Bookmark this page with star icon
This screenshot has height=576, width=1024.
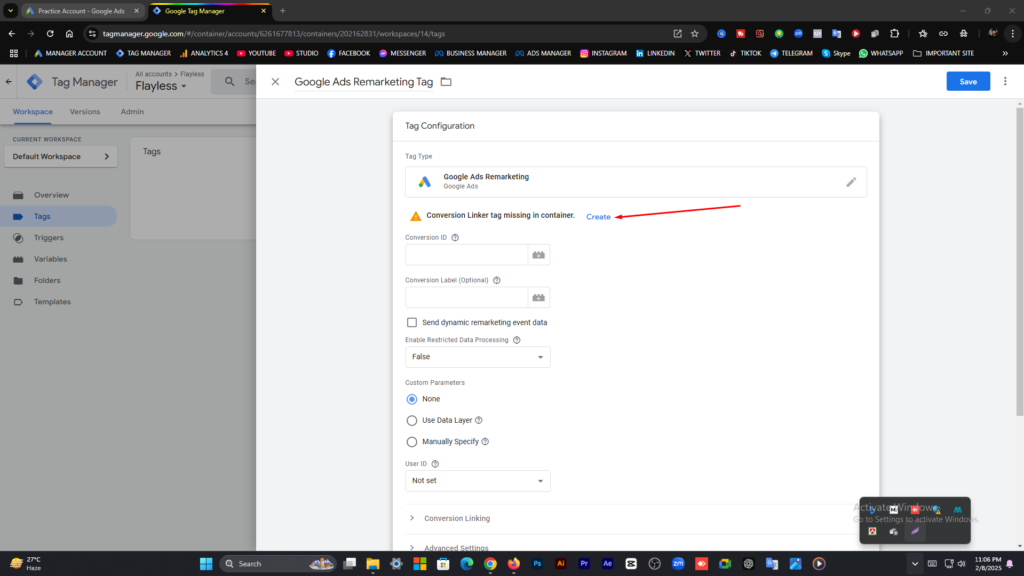point(695,34)
